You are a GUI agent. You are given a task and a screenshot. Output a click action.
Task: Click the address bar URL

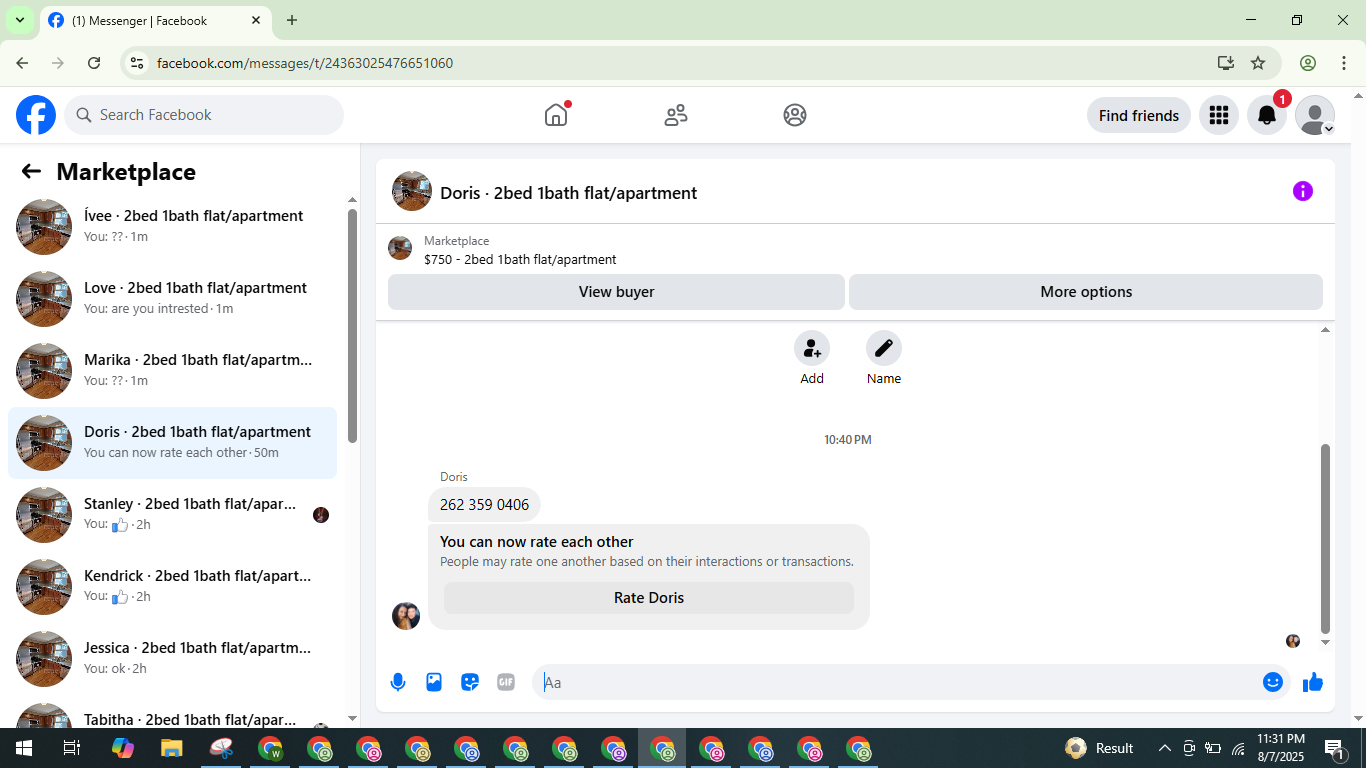point(305,63)
